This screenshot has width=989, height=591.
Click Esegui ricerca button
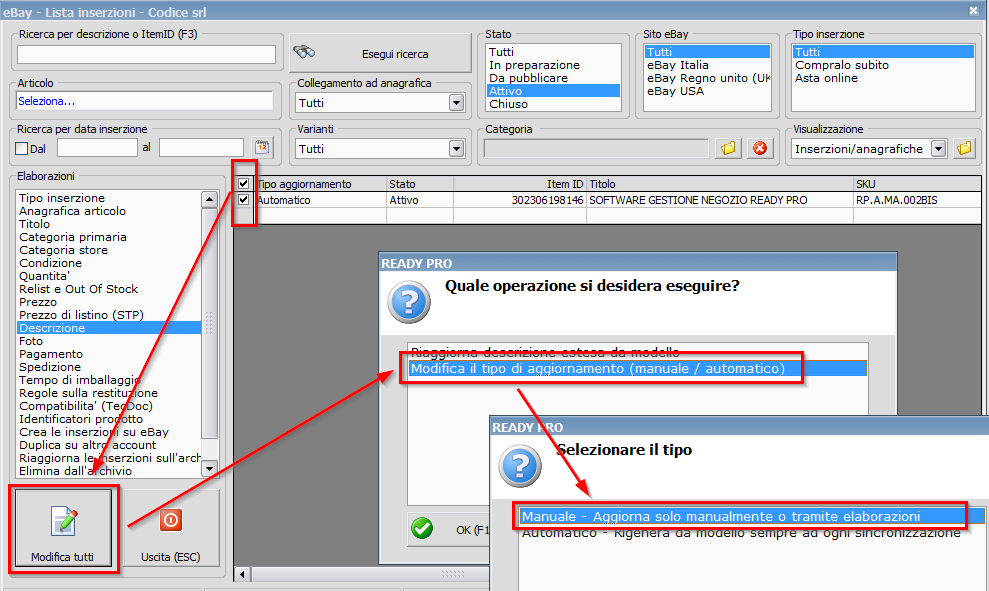(x=380, y=54)
